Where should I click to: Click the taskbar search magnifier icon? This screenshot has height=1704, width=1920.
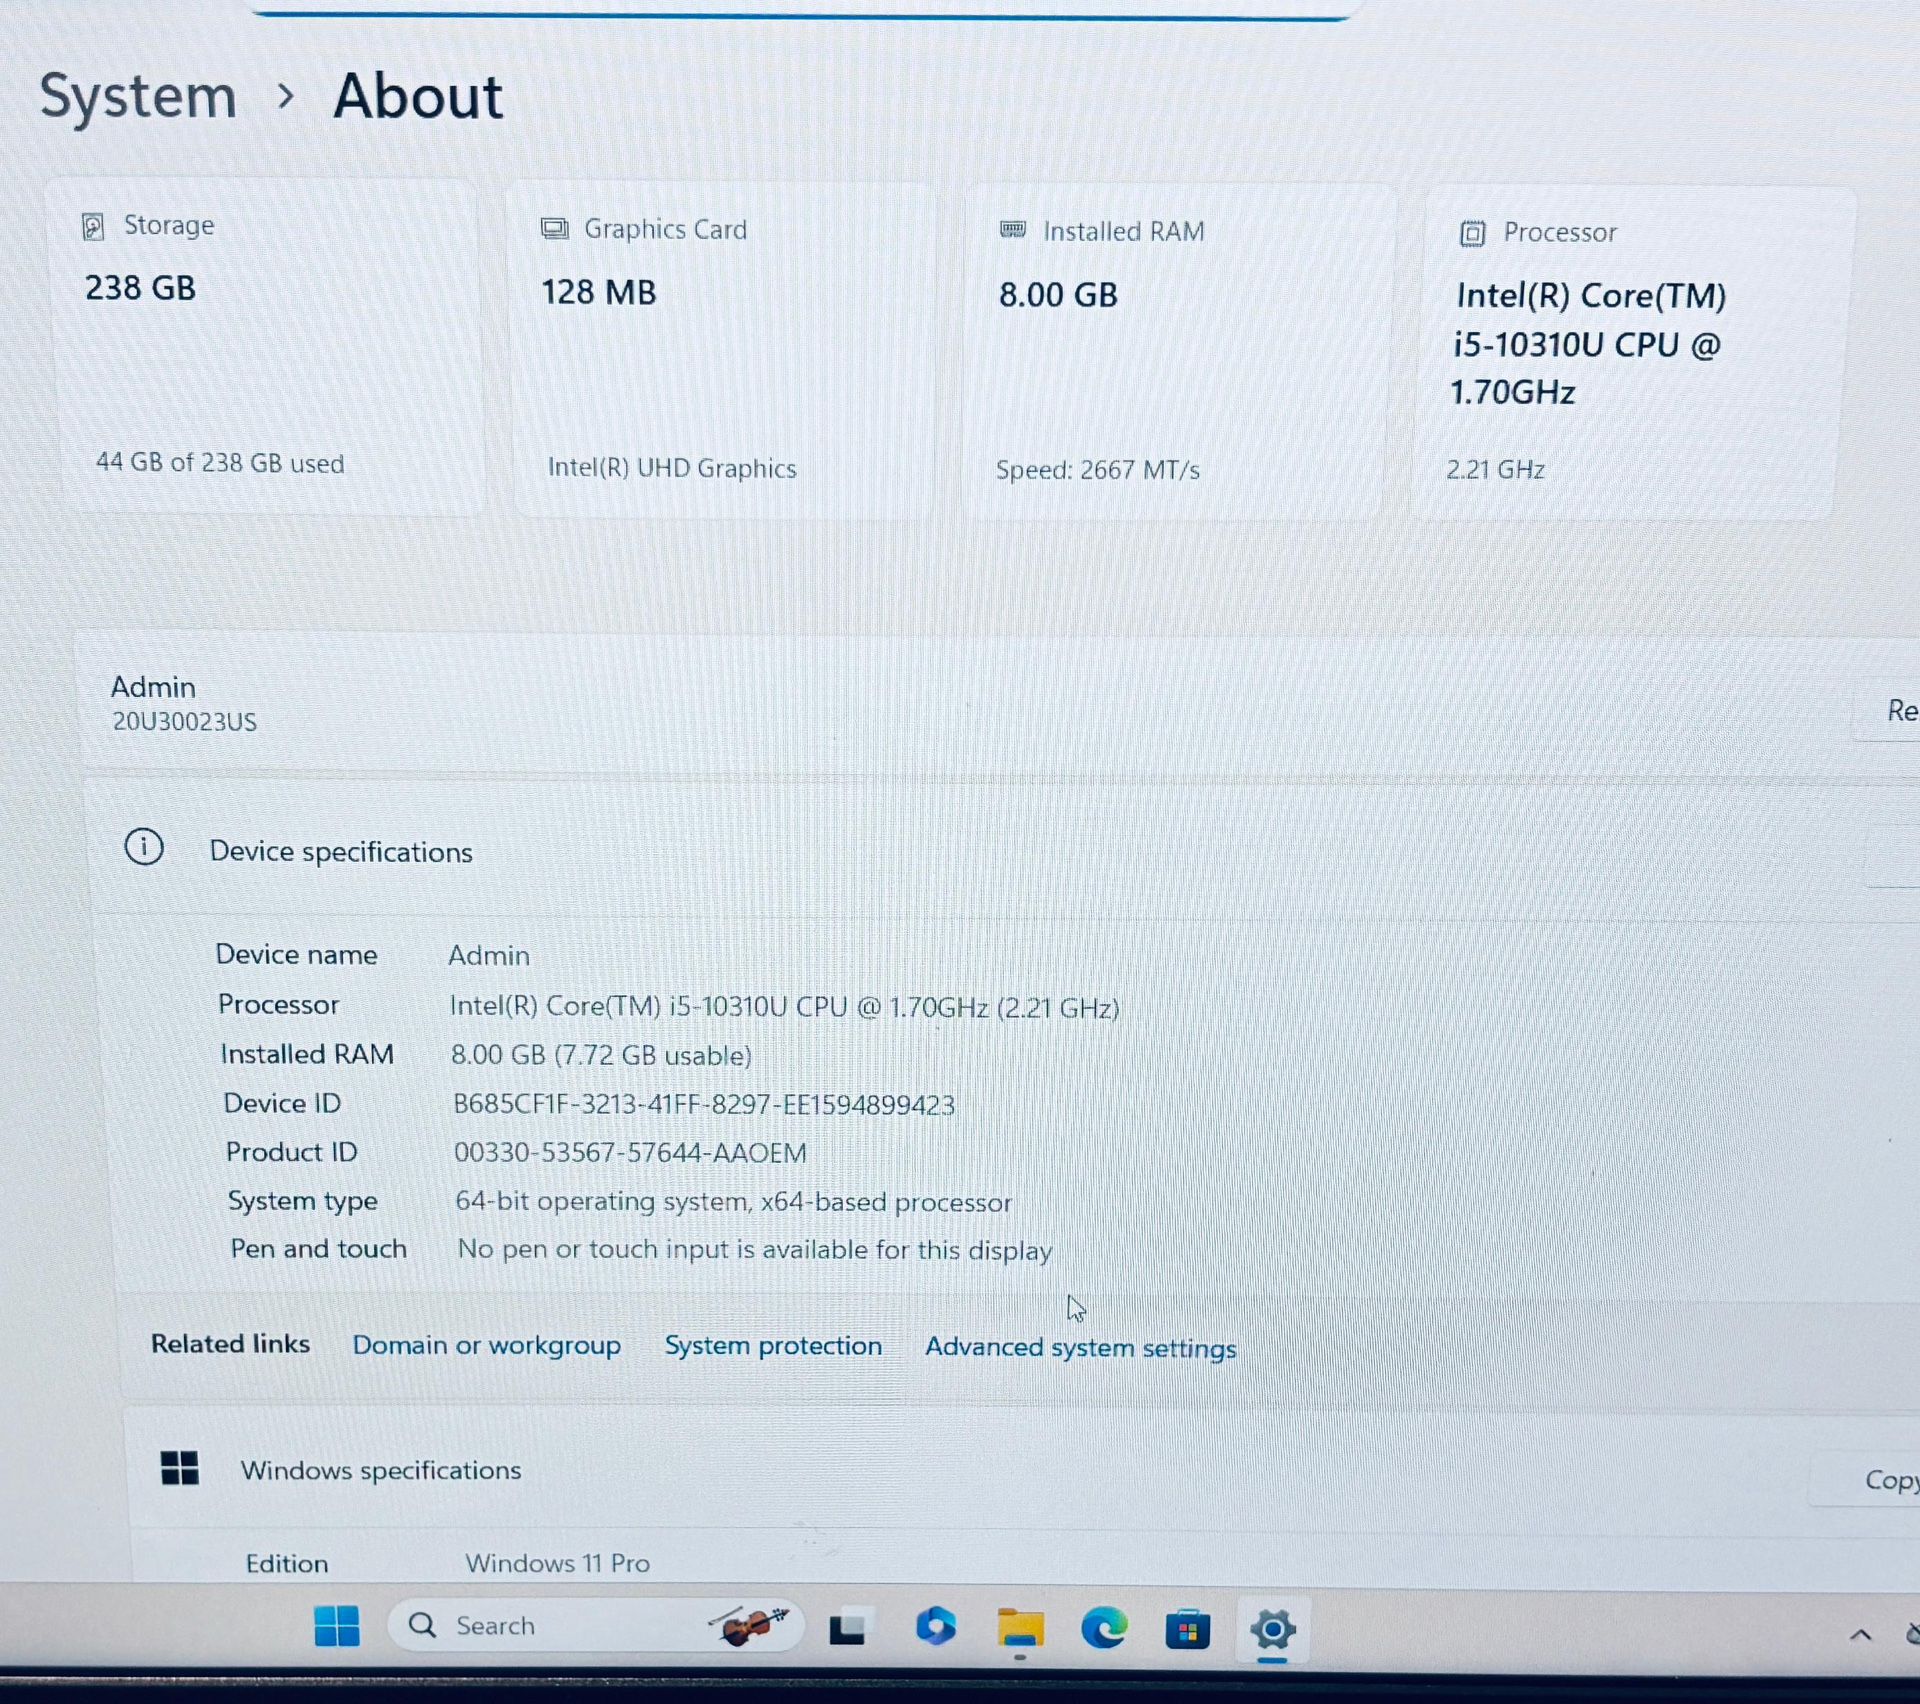tap(422, 1625)
